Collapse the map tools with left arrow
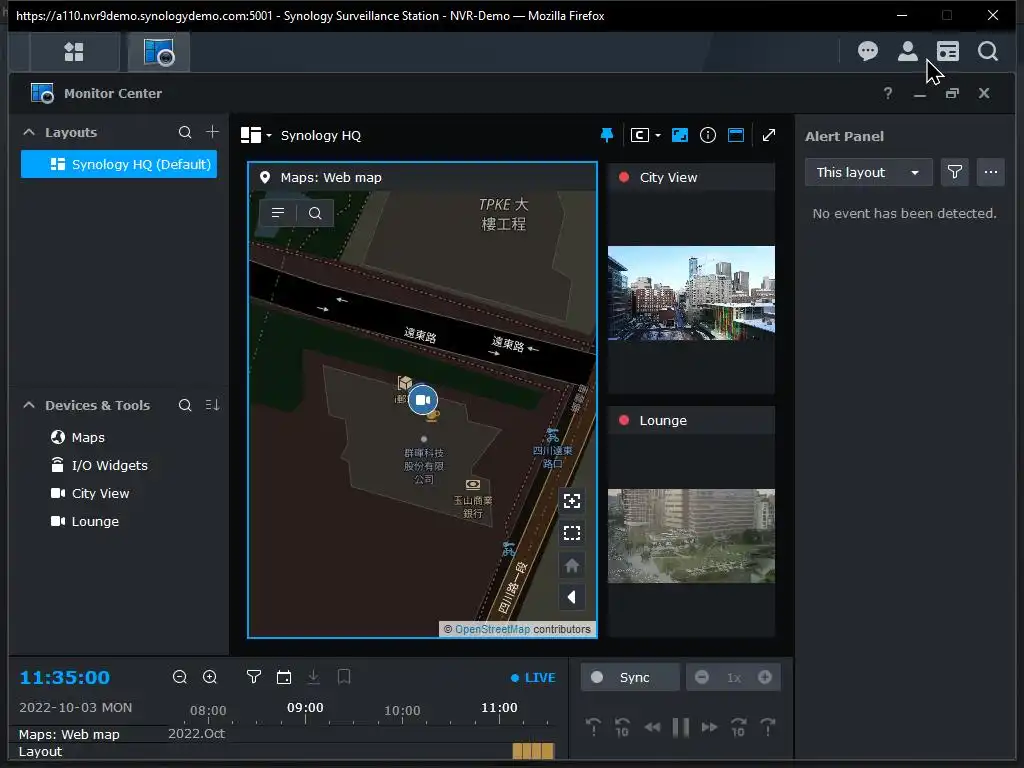This screenshot has height=768, width=1024. click(571, 597)
